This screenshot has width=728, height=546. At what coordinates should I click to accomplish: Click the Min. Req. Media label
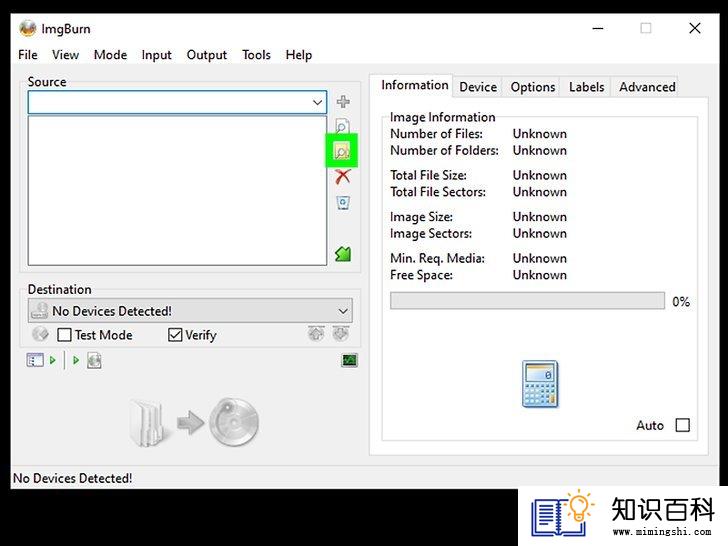coord(437,258)
